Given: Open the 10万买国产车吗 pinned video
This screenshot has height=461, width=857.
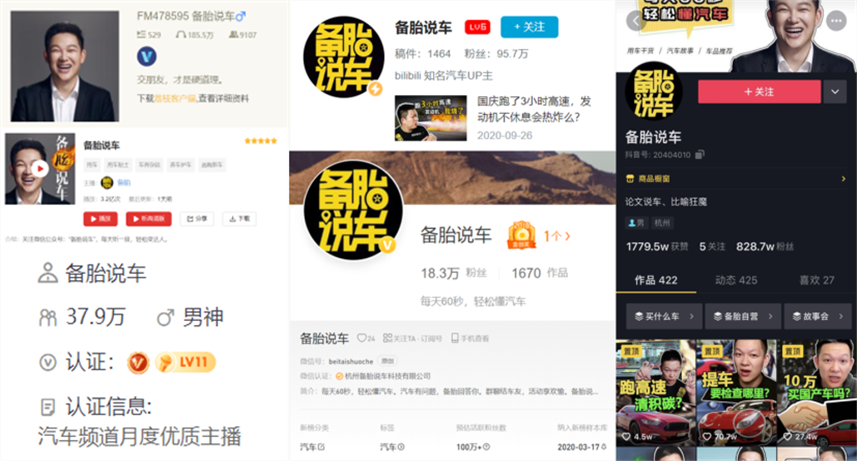Looking at the screenshot, I should [817, 392].
